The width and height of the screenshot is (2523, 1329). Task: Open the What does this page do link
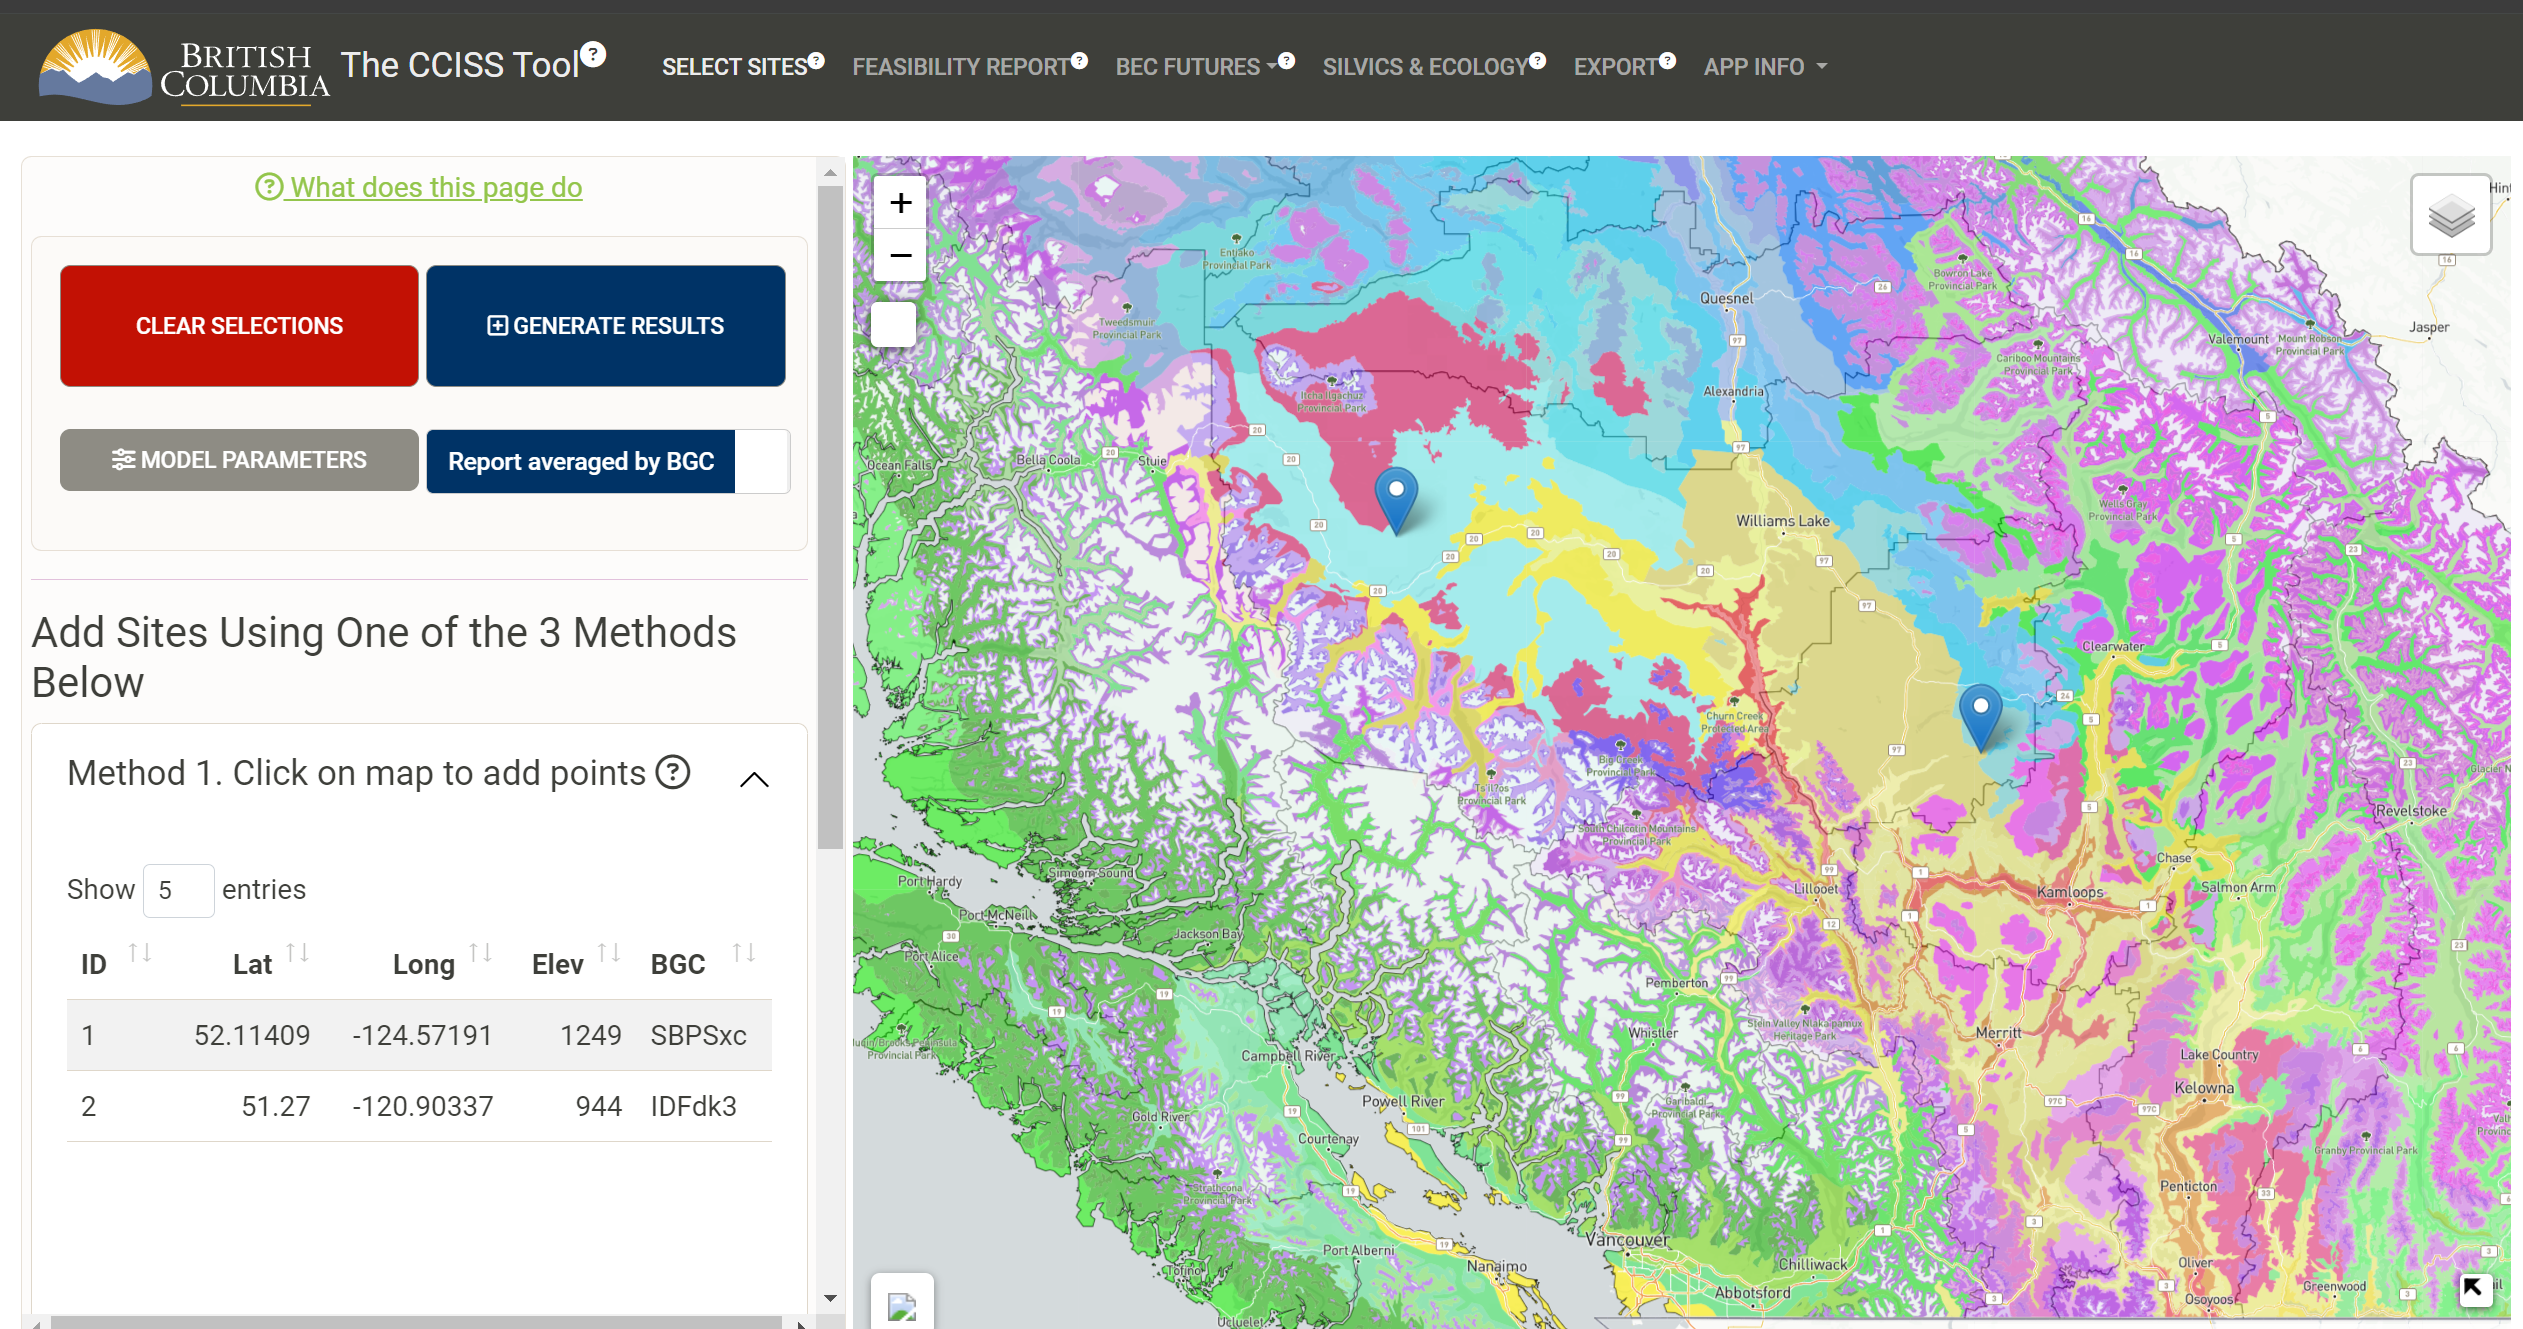419,187
